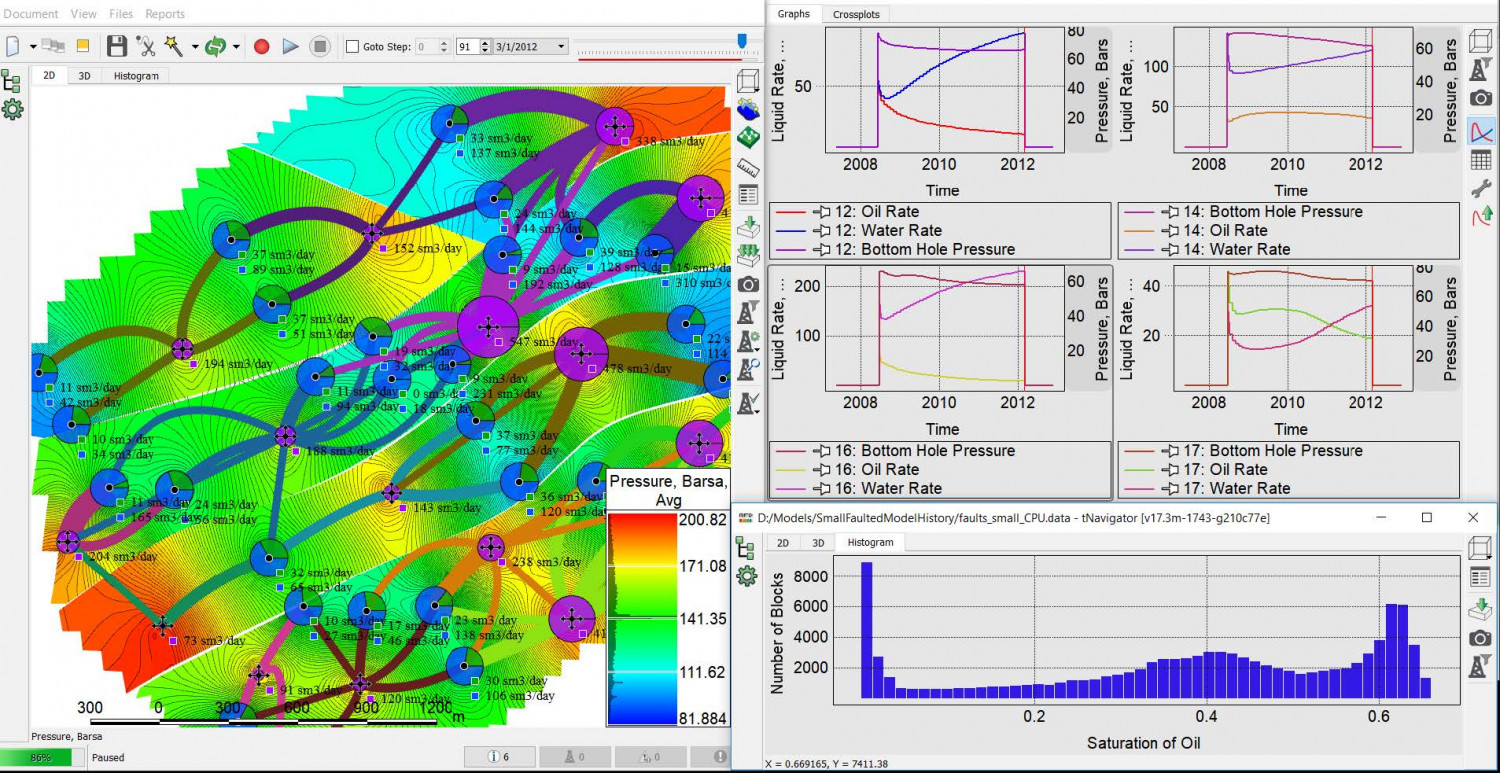Click the Save floppy disk icon
The image size is (1500, 773).
pyautogui.click(x=117, y=46)
